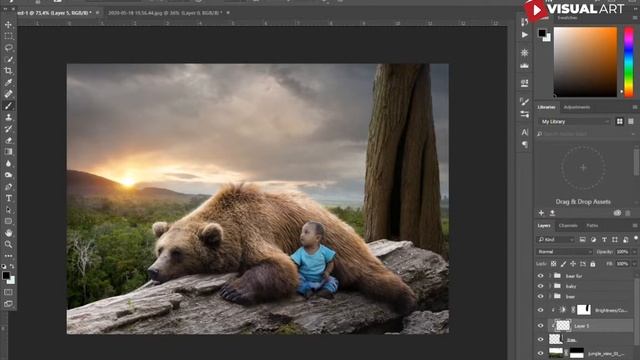Open the History panel icon
Screen dimensions: 640x360
pos(524,22)
